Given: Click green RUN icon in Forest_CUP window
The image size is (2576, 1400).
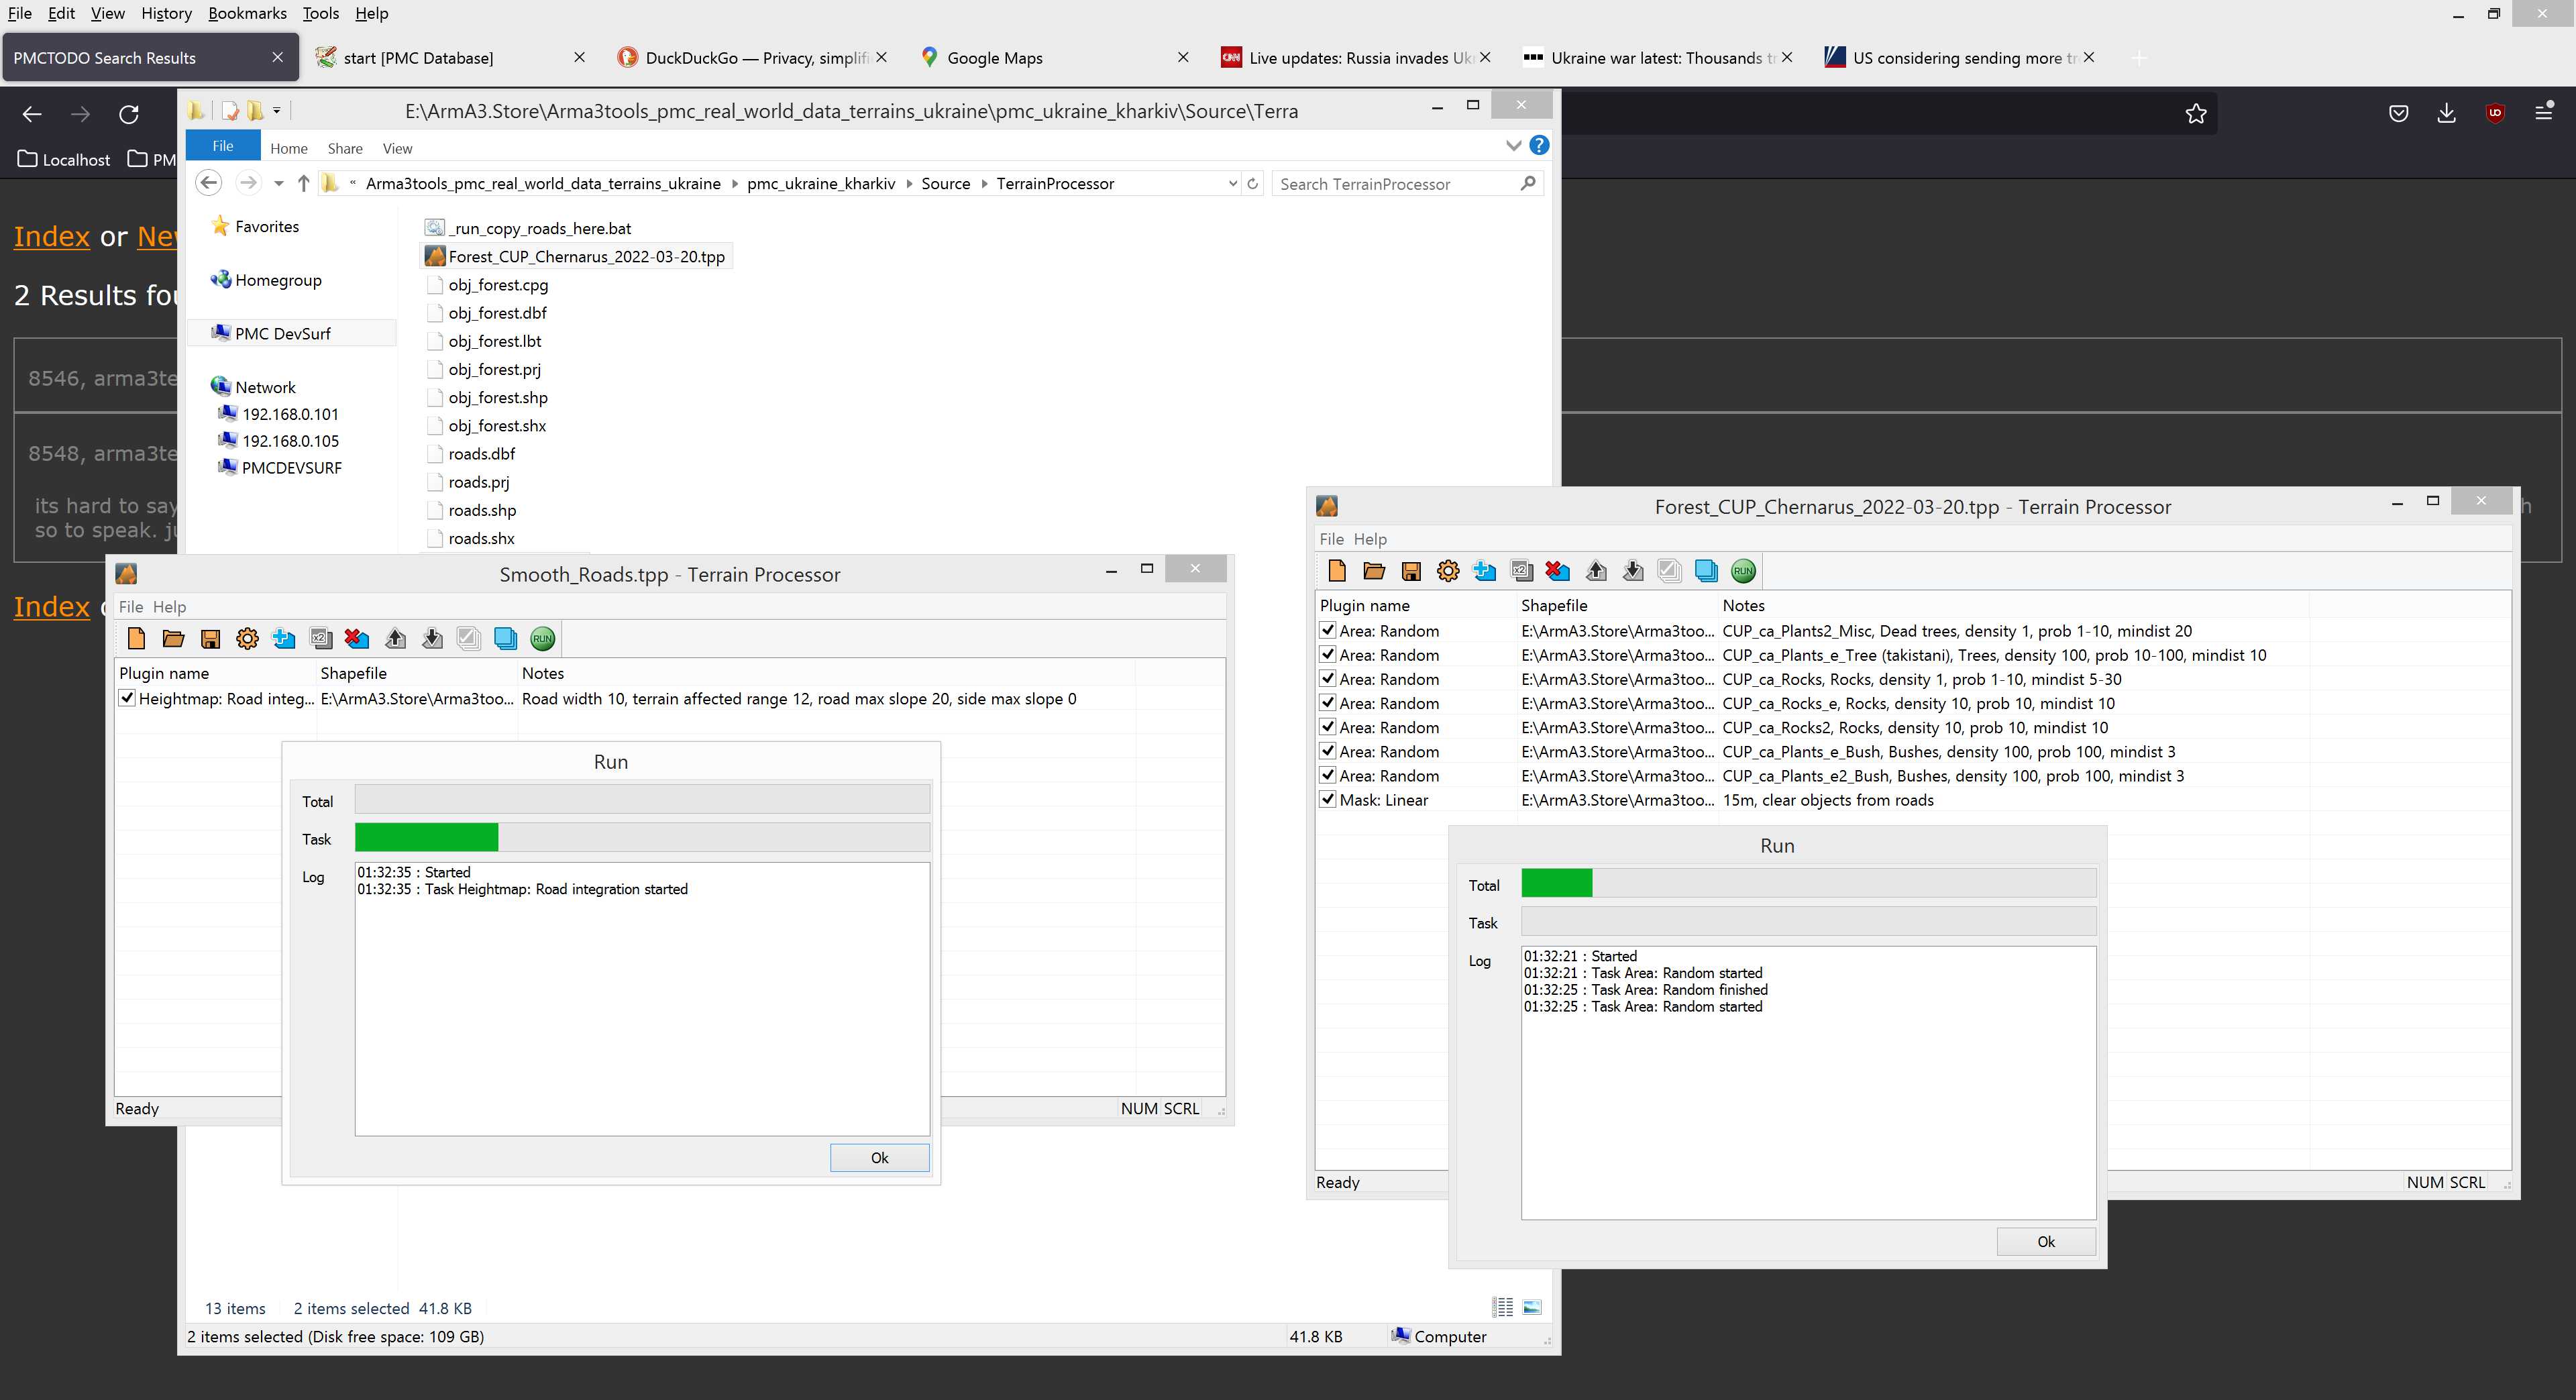Looking at the screenshot, I should pos(1743,571).
